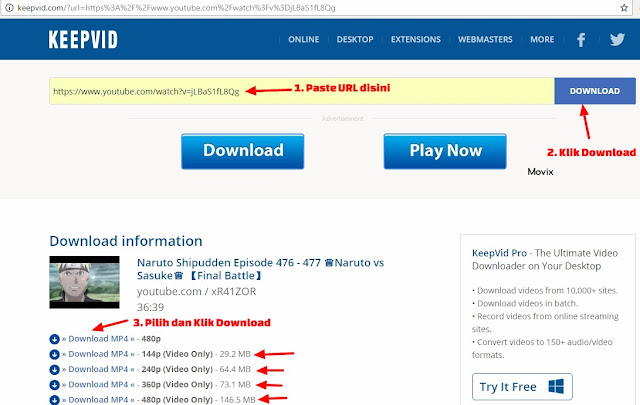Select the duration text '36:39'
This screenshot has height=405, width=640.
150,307
